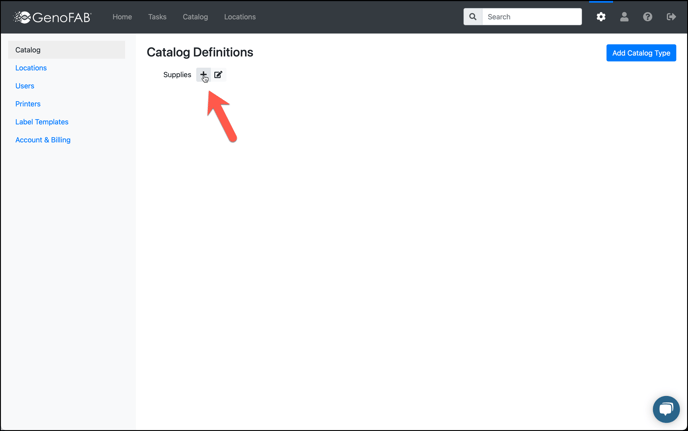
Task: Focus the Search input field
Action: point(532,17)
